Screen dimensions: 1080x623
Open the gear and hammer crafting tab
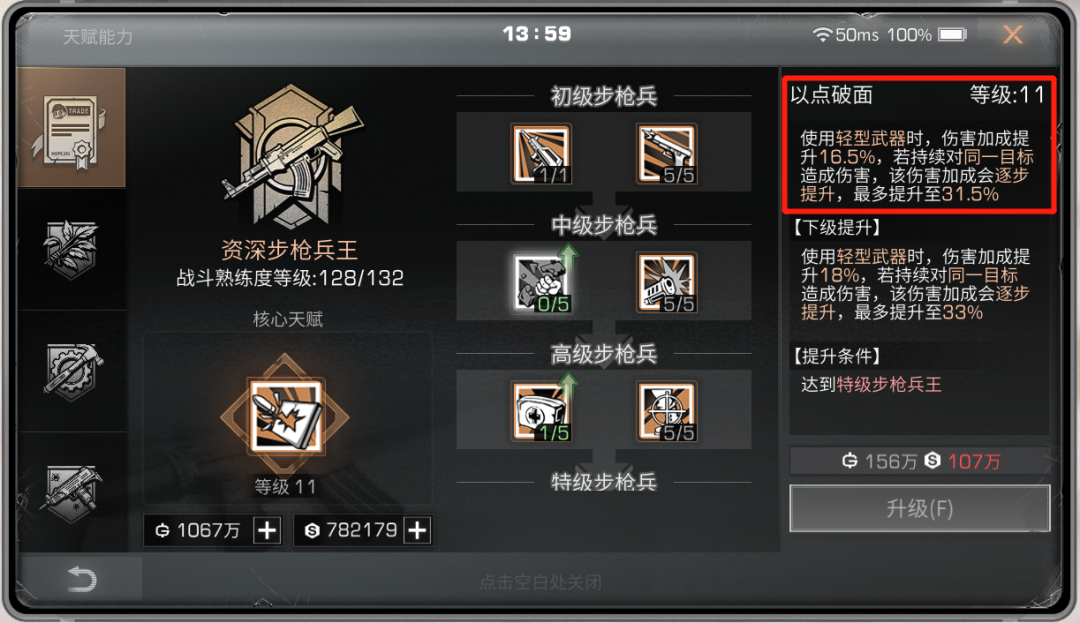(x=72, y=371)
